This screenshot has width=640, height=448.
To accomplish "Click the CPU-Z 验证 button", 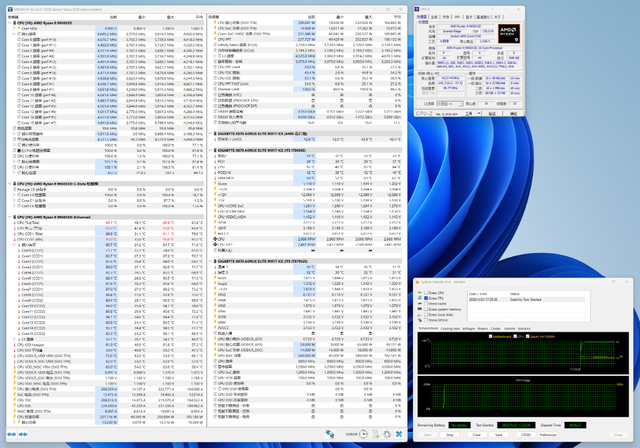I will pyautogui.click(x=492, y=113).
